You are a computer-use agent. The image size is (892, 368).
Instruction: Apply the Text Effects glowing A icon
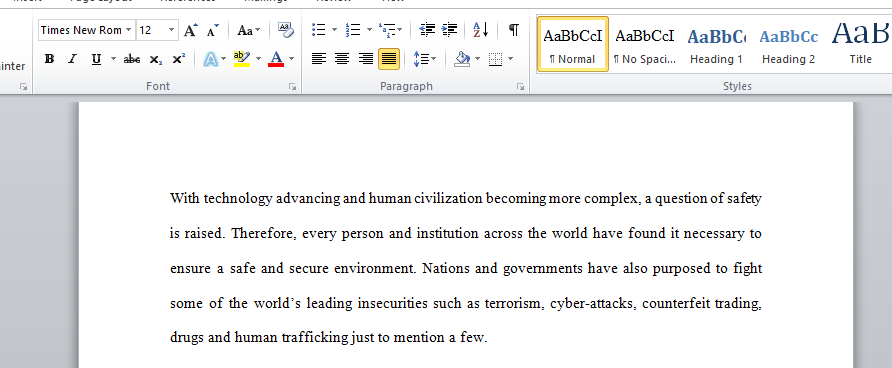point(210,59)
